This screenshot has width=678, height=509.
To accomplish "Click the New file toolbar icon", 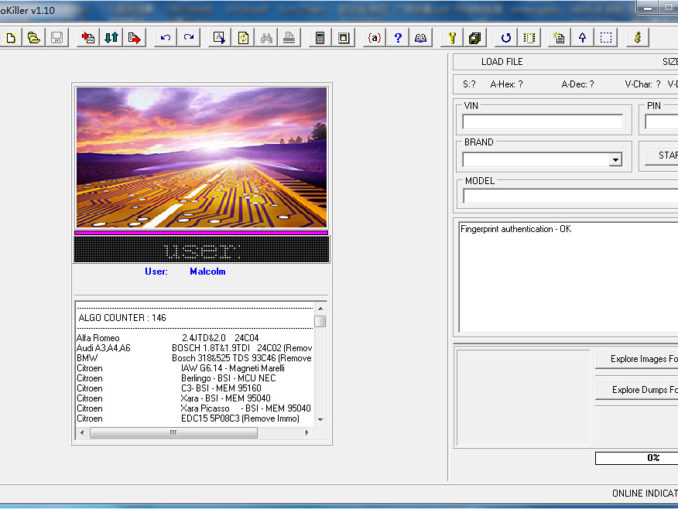I will (11, 38).
